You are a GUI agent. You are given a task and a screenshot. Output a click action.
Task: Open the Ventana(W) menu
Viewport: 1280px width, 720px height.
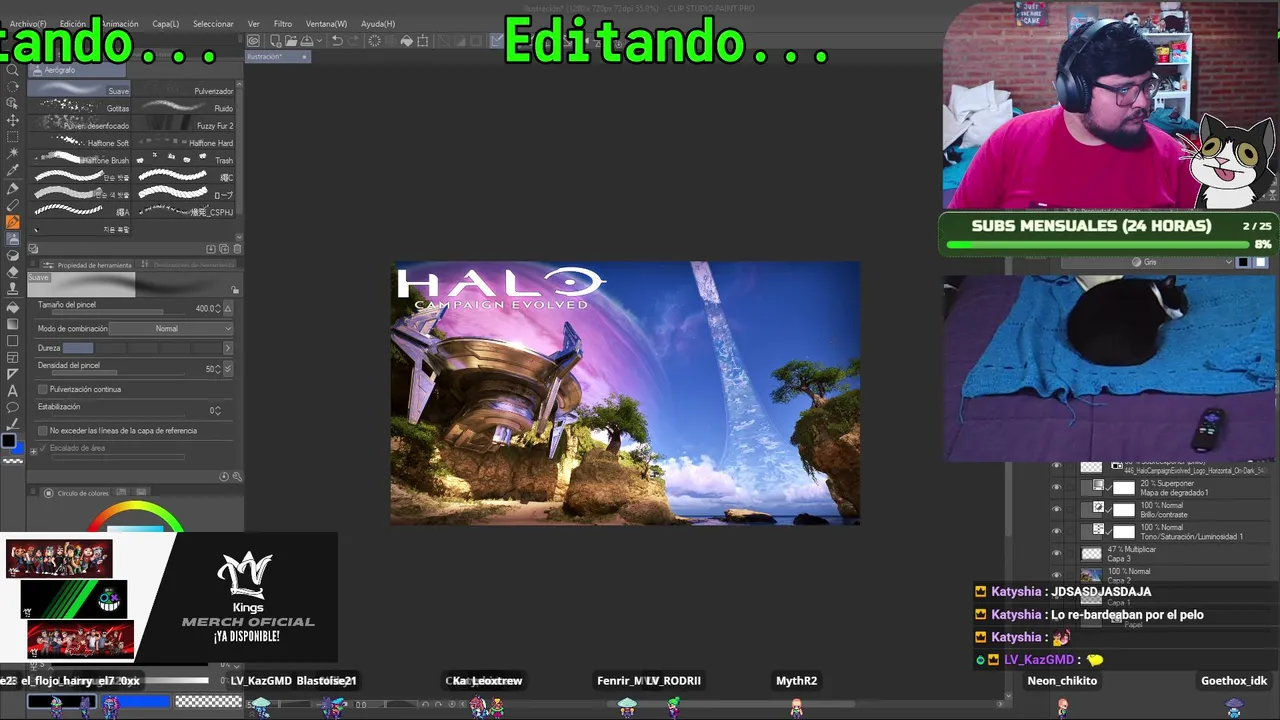click(x=326, y=23)
